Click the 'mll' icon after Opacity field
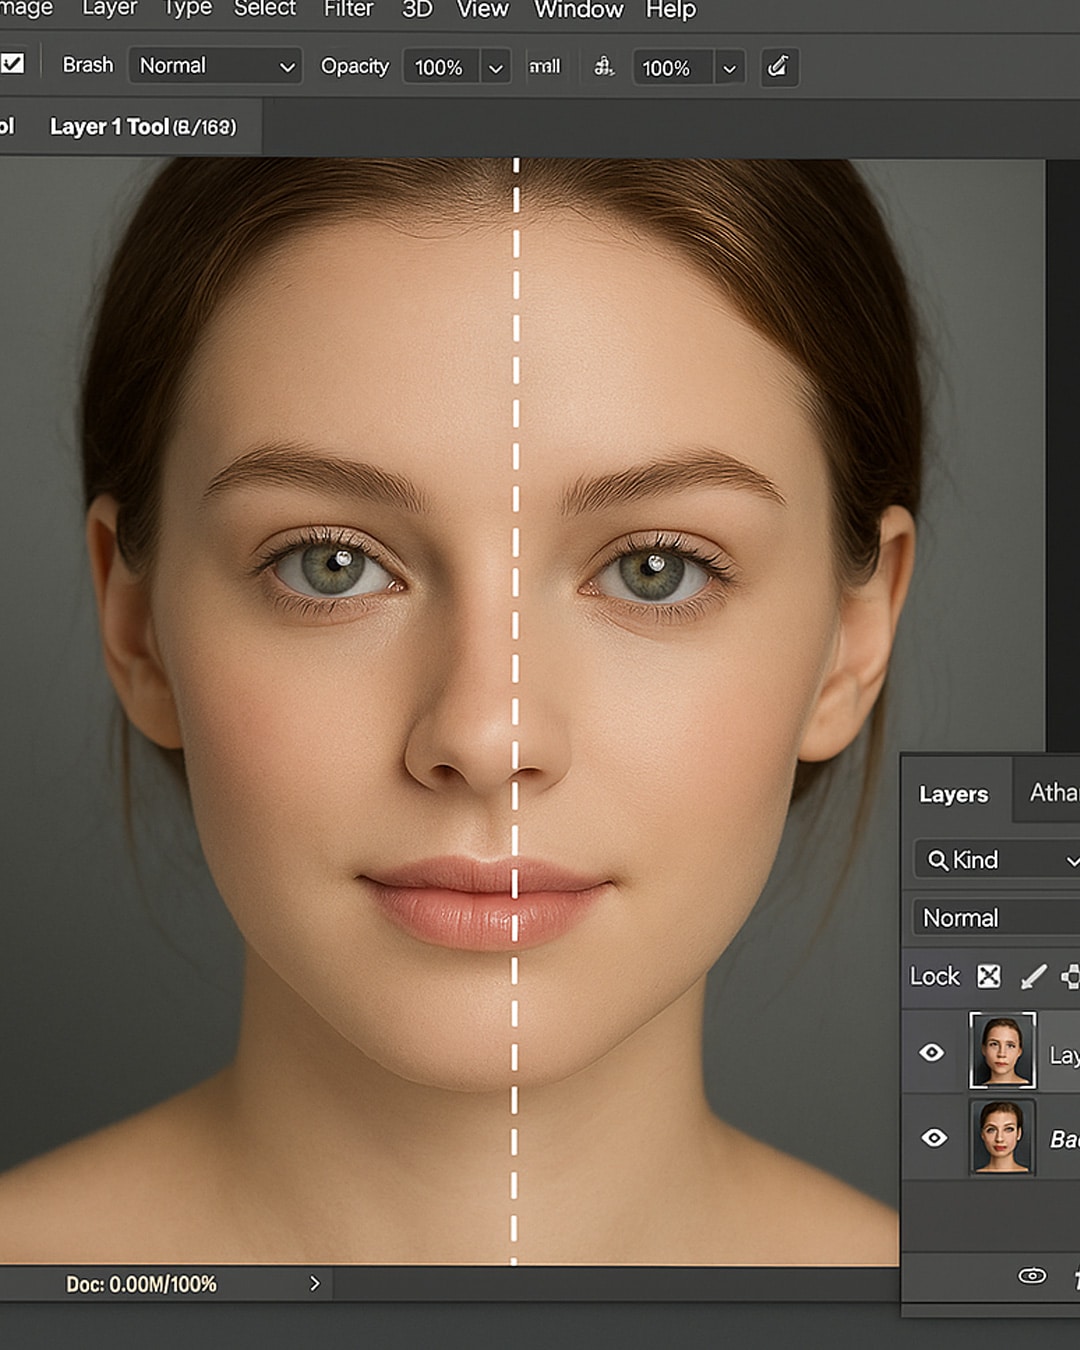This screenshot has width=1080, height=1350. (x=544, y=67)
